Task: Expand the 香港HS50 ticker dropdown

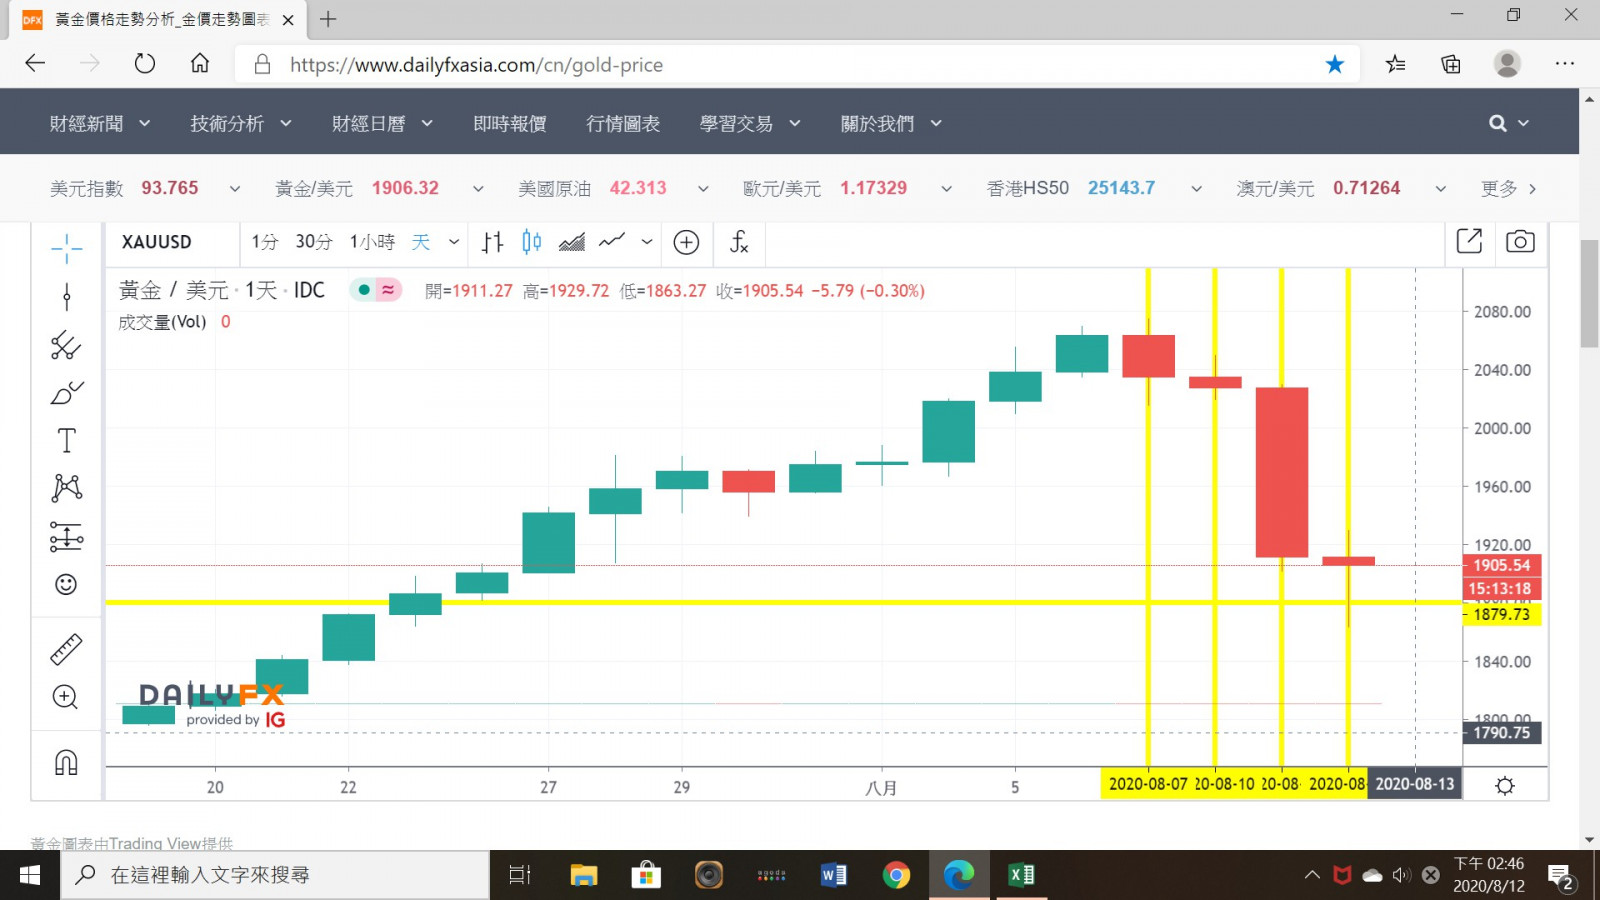Action: pos(1196,188)
